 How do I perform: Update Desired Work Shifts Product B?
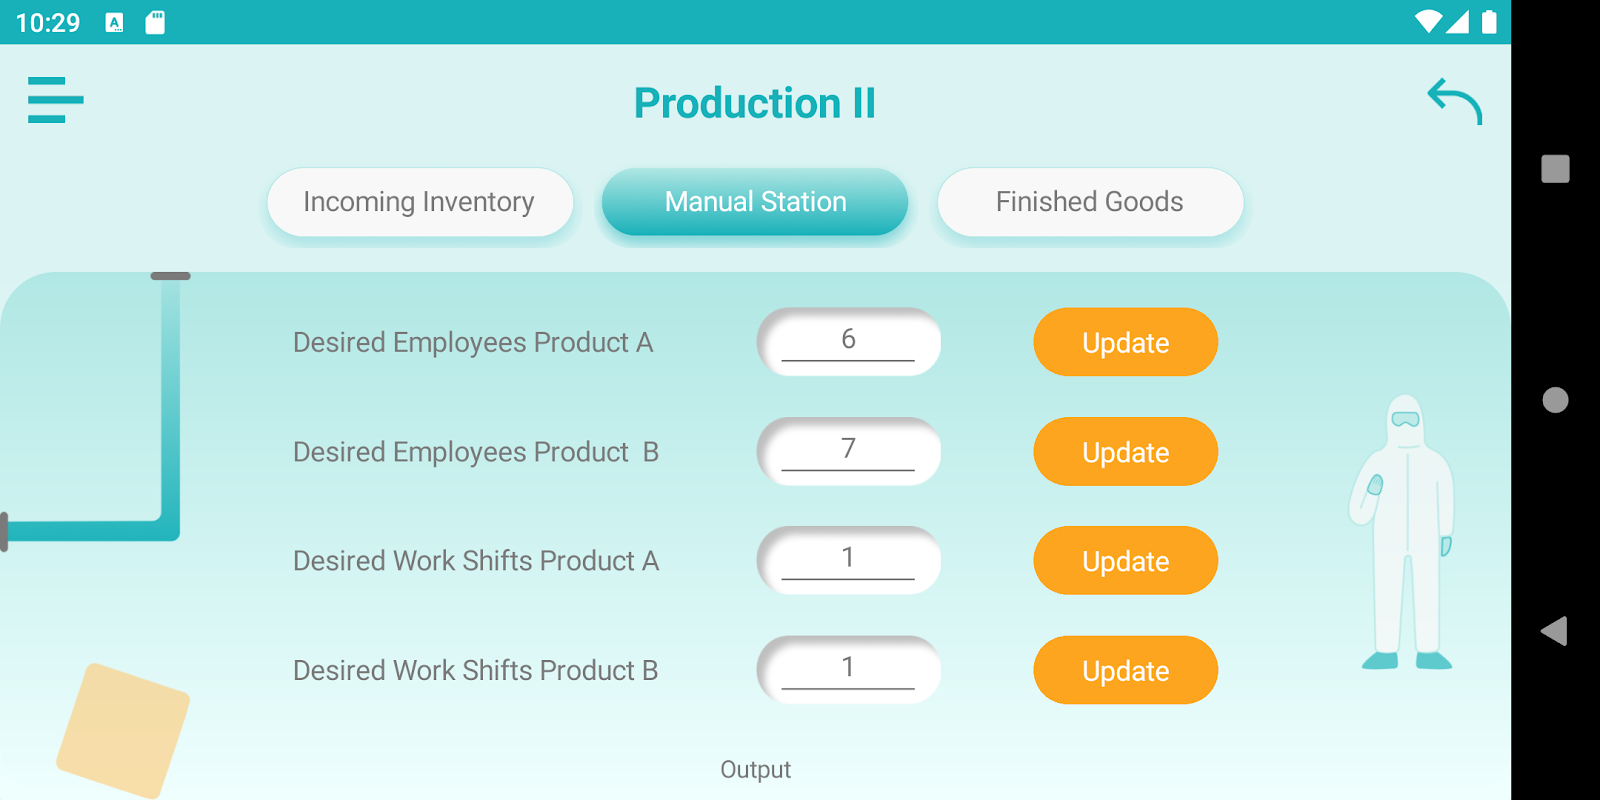1125,670
